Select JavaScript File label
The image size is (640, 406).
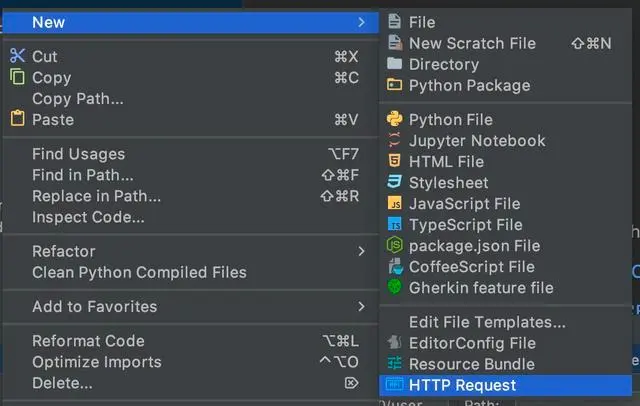(x=464, y=204)
